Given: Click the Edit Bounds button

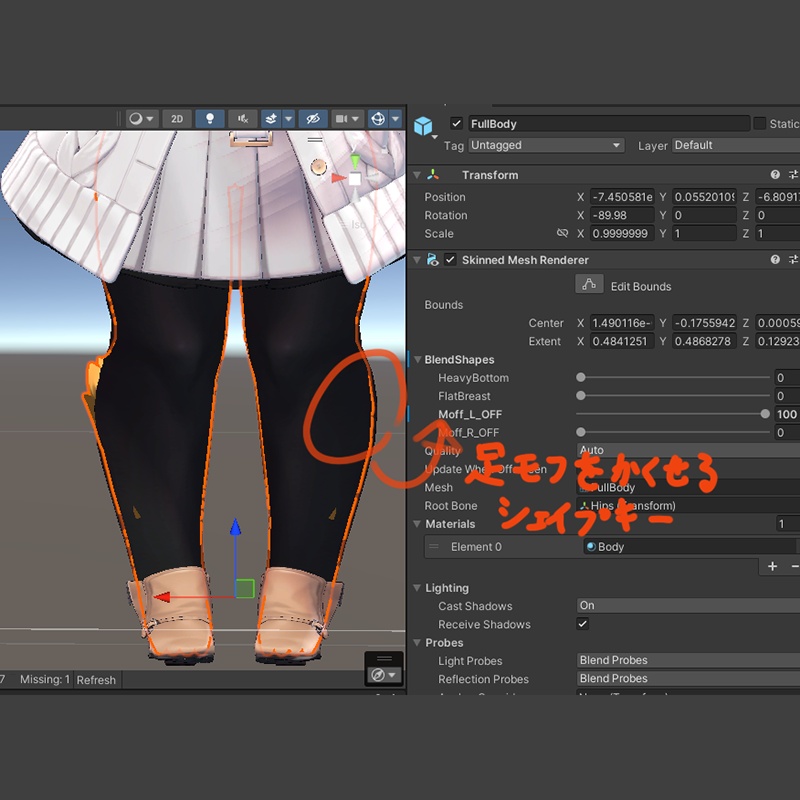Looking at the screenshot, I should 589,284.
